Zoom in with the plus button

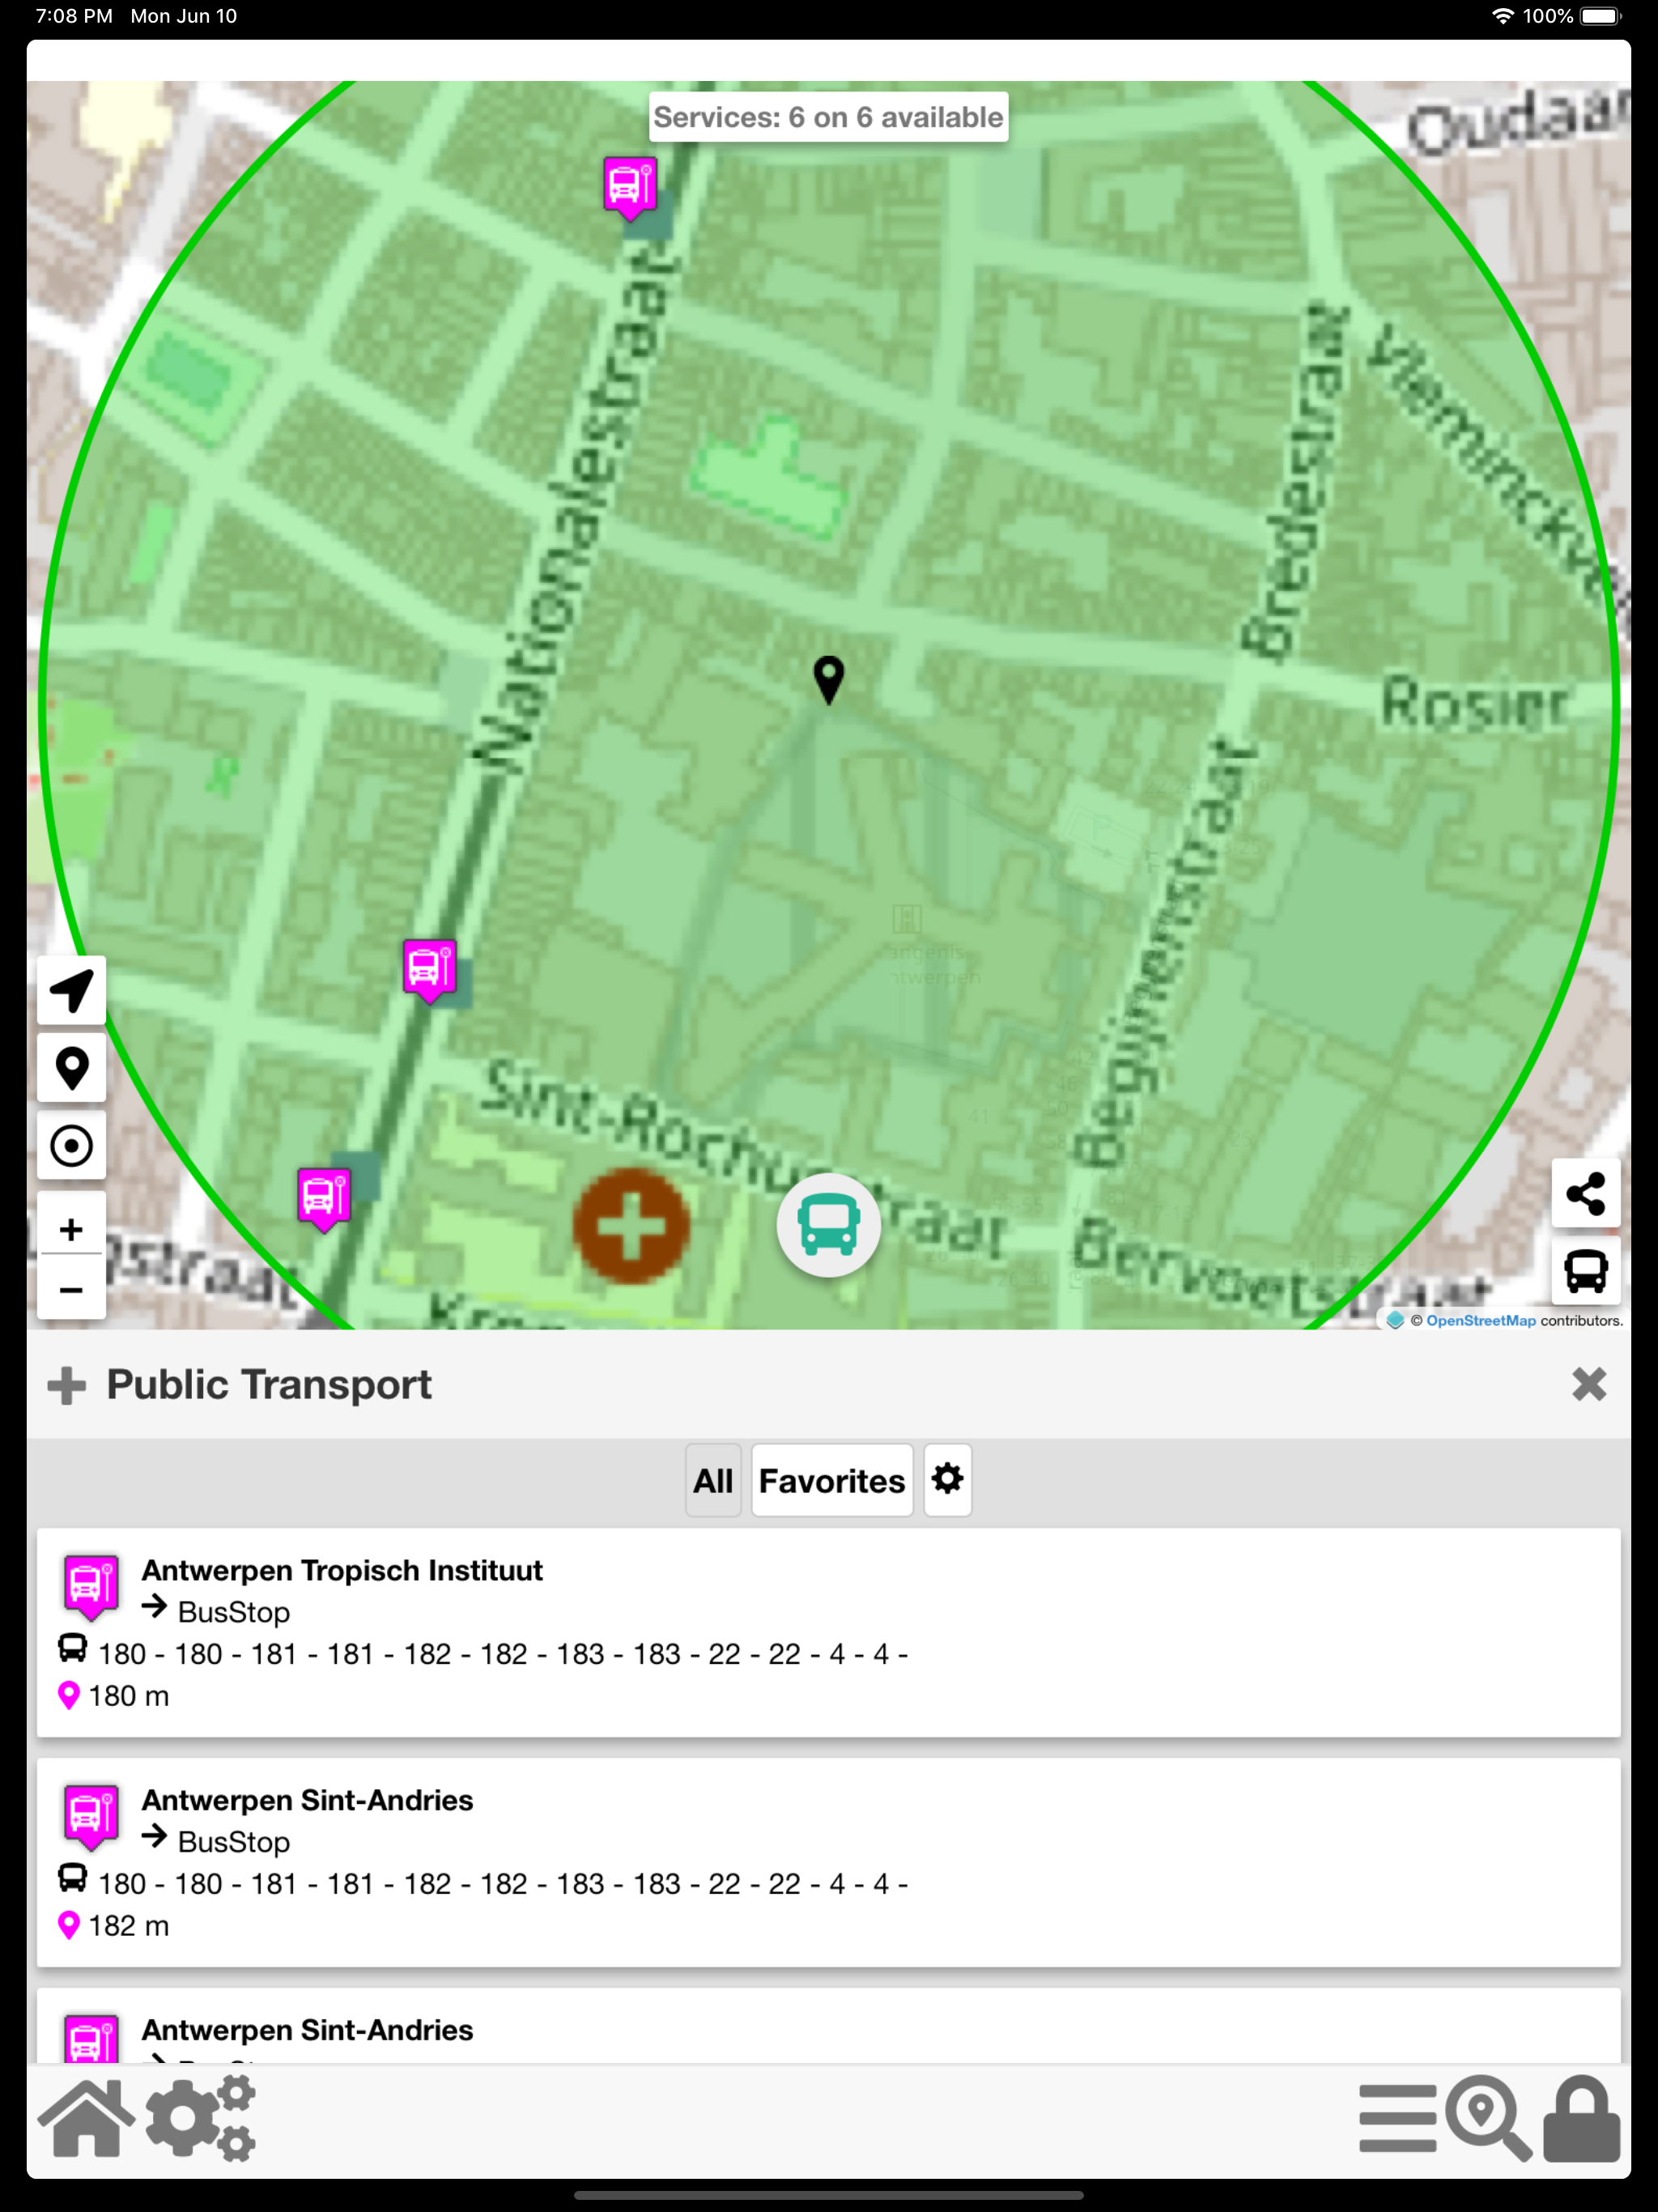coord(71,1228)
